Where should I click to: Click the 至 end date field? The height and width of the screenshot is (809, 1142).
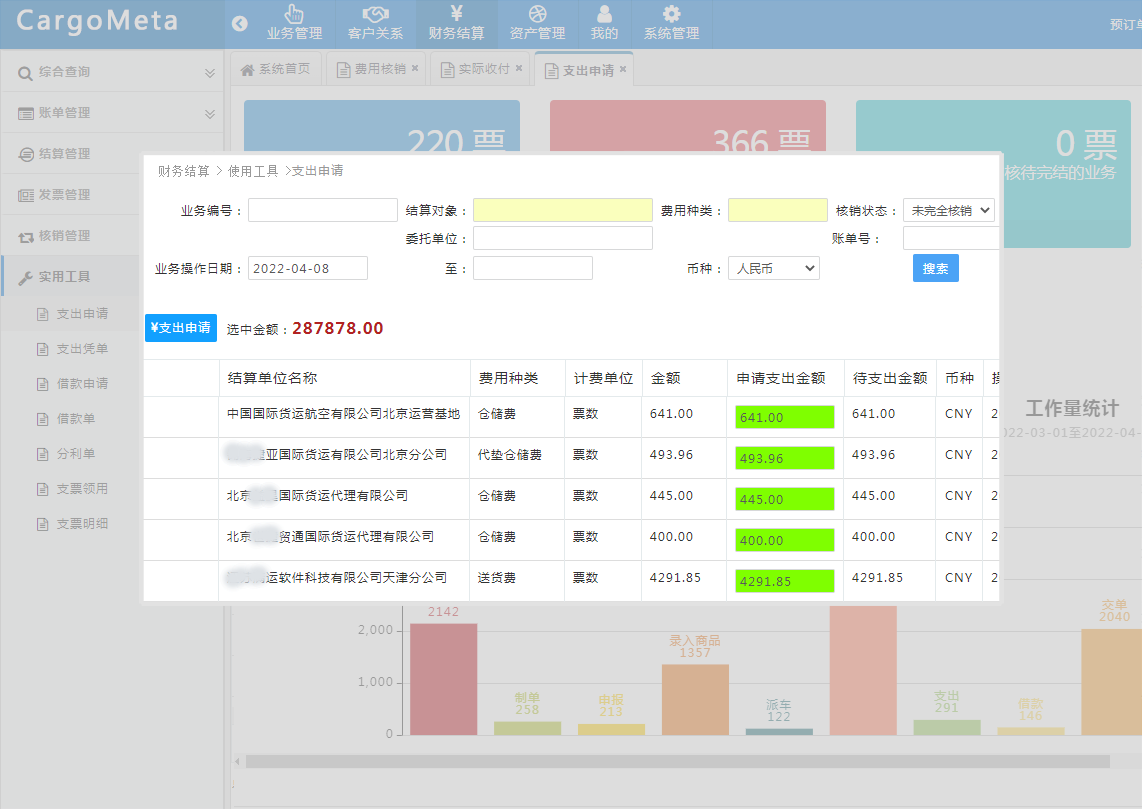click(532, 268)
